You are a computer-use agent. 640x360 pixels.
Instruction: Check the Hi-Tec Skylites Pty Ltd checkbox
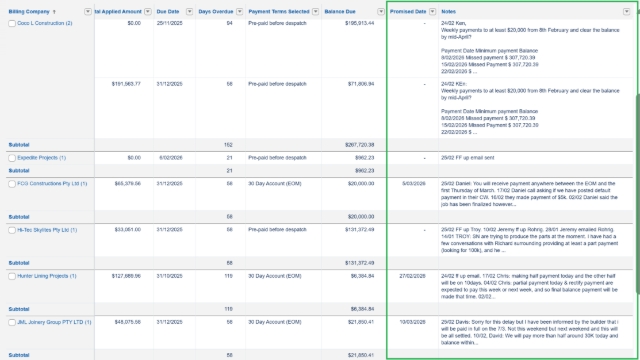tap(12, 230)
